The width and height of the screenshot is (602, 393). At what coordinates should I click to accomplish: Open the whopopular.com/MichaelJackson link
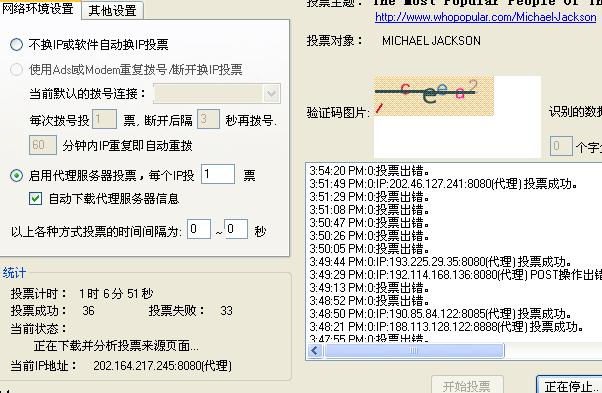[485, 17]
